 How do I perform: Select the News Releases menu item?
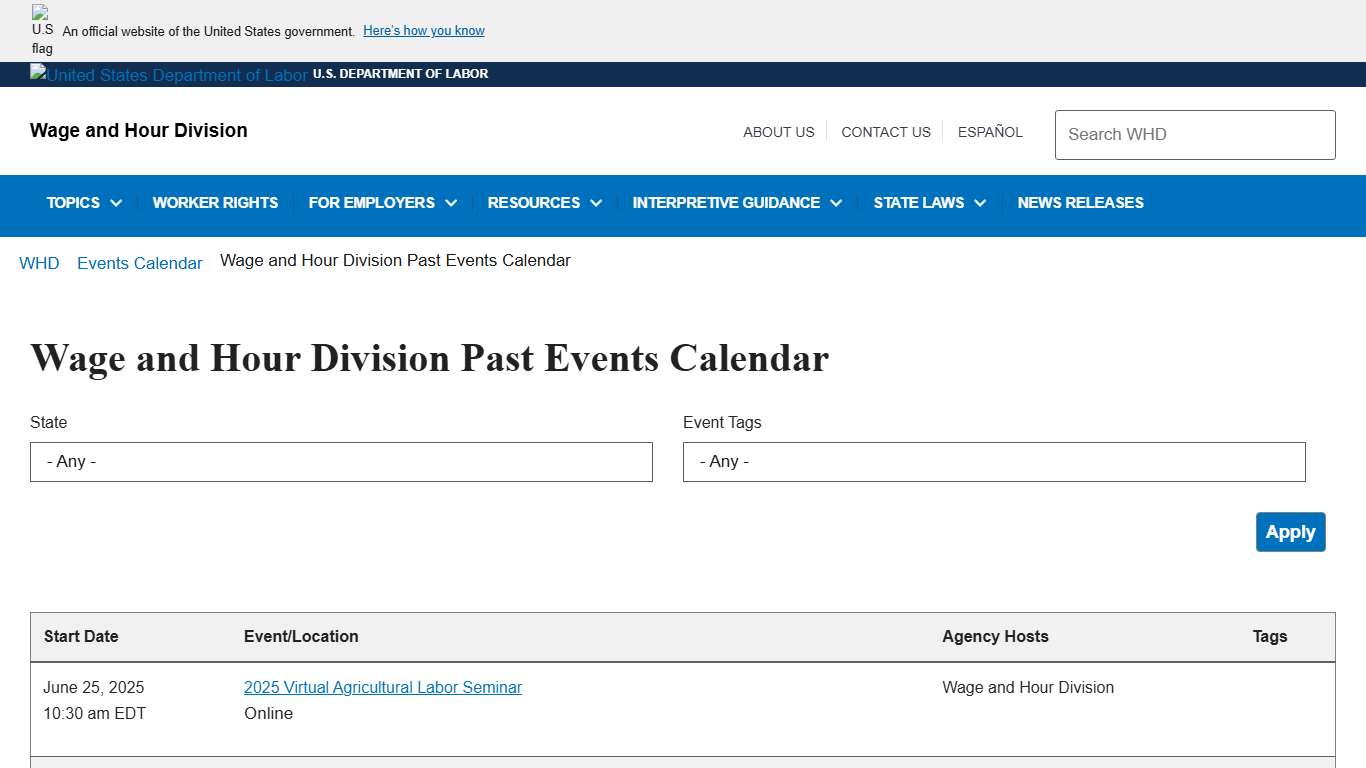[x=1080, y=203]
